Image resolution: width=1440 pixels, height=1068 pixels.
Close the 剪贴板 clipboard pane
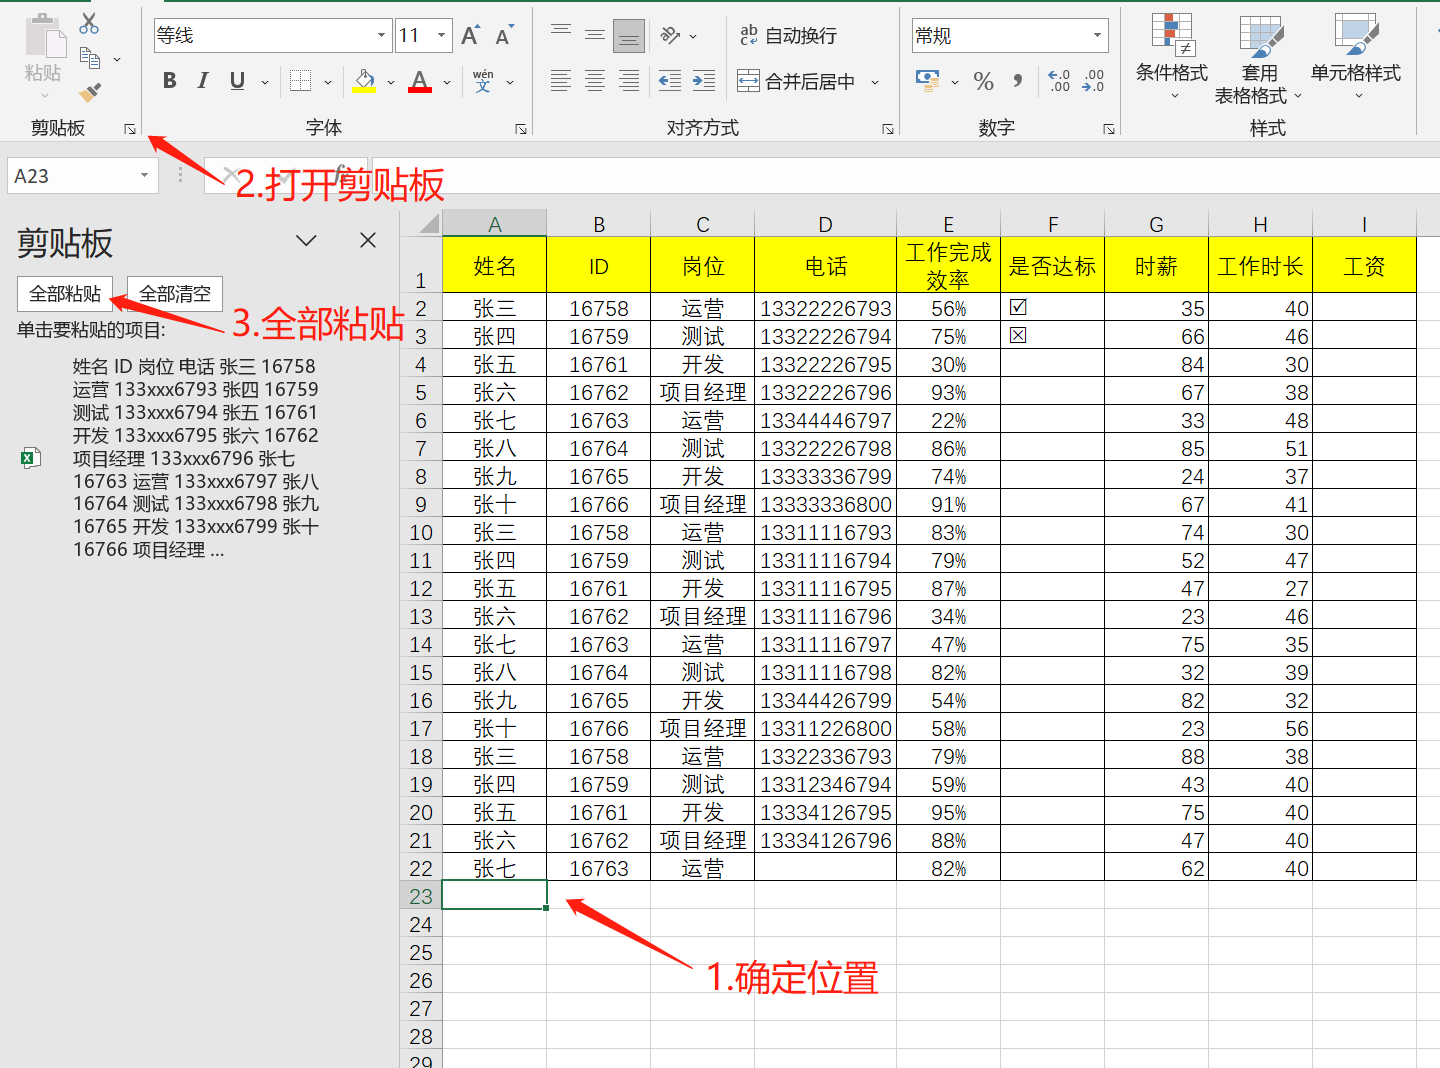368,240
